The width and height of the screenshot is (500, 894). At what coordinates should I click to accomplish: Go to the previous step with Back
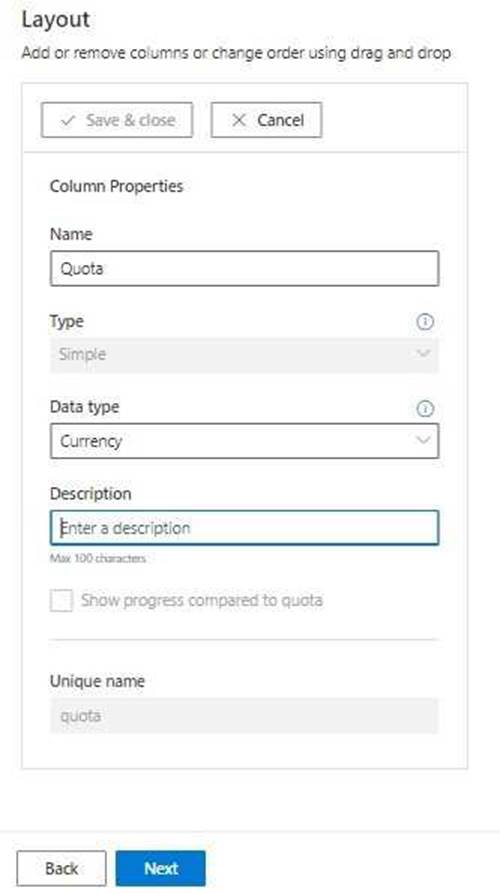[62, 868]
